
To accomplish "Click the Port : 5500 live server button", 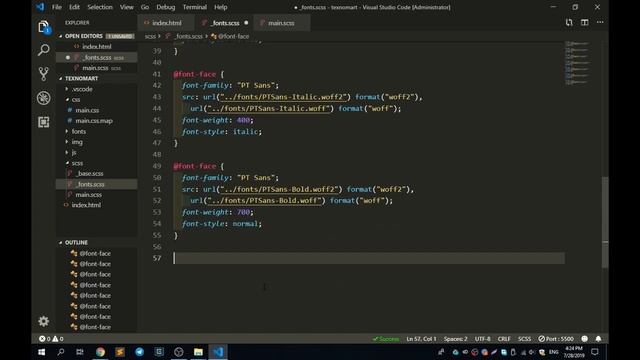I will click(556, 339).
